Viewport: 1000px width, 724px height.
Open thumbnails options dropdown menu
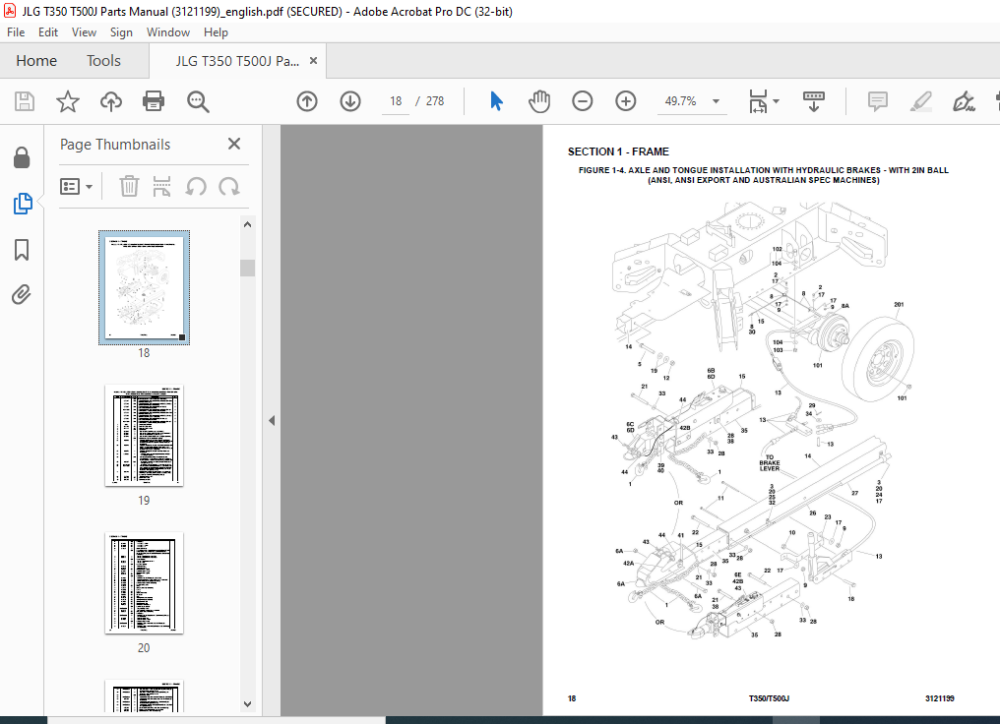(76, 186)
